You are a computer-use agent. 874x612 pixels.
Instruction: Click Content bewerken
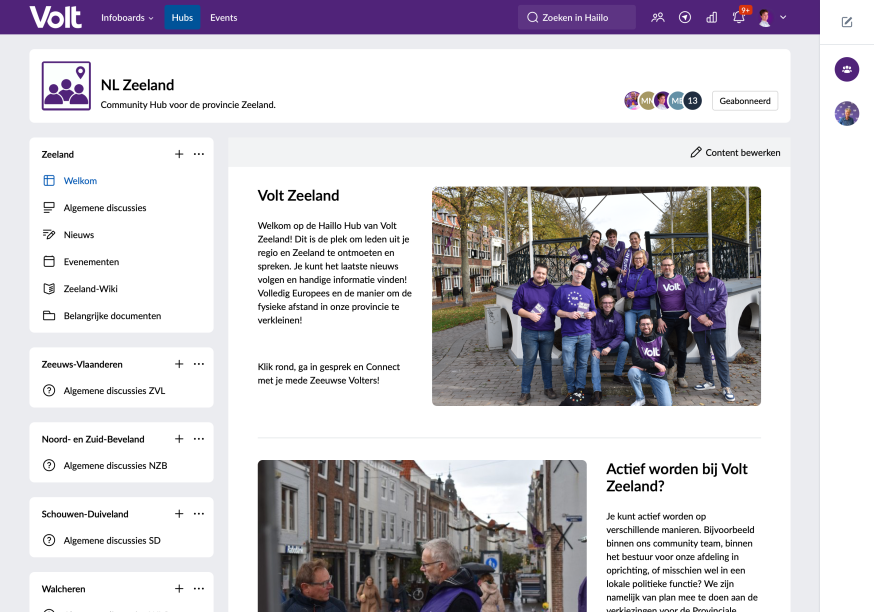point(735,152)
